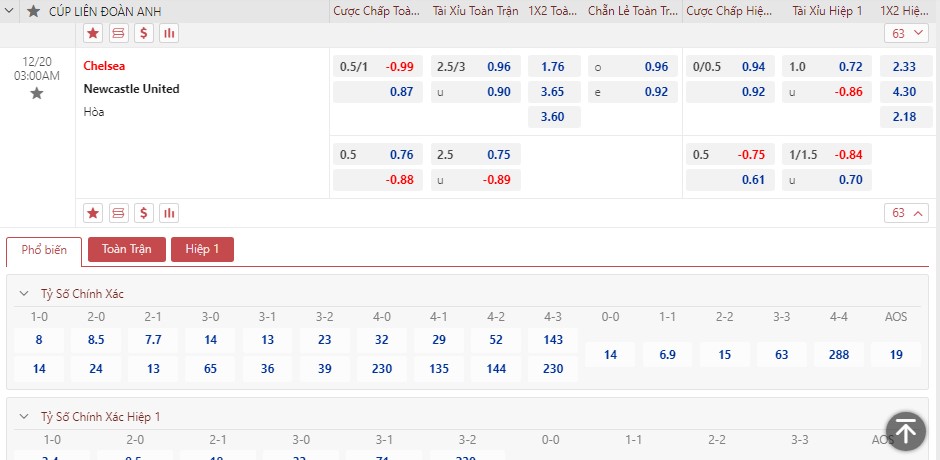Select first half under odds -0.86
The image size is (940, 460).
[827, 92]
